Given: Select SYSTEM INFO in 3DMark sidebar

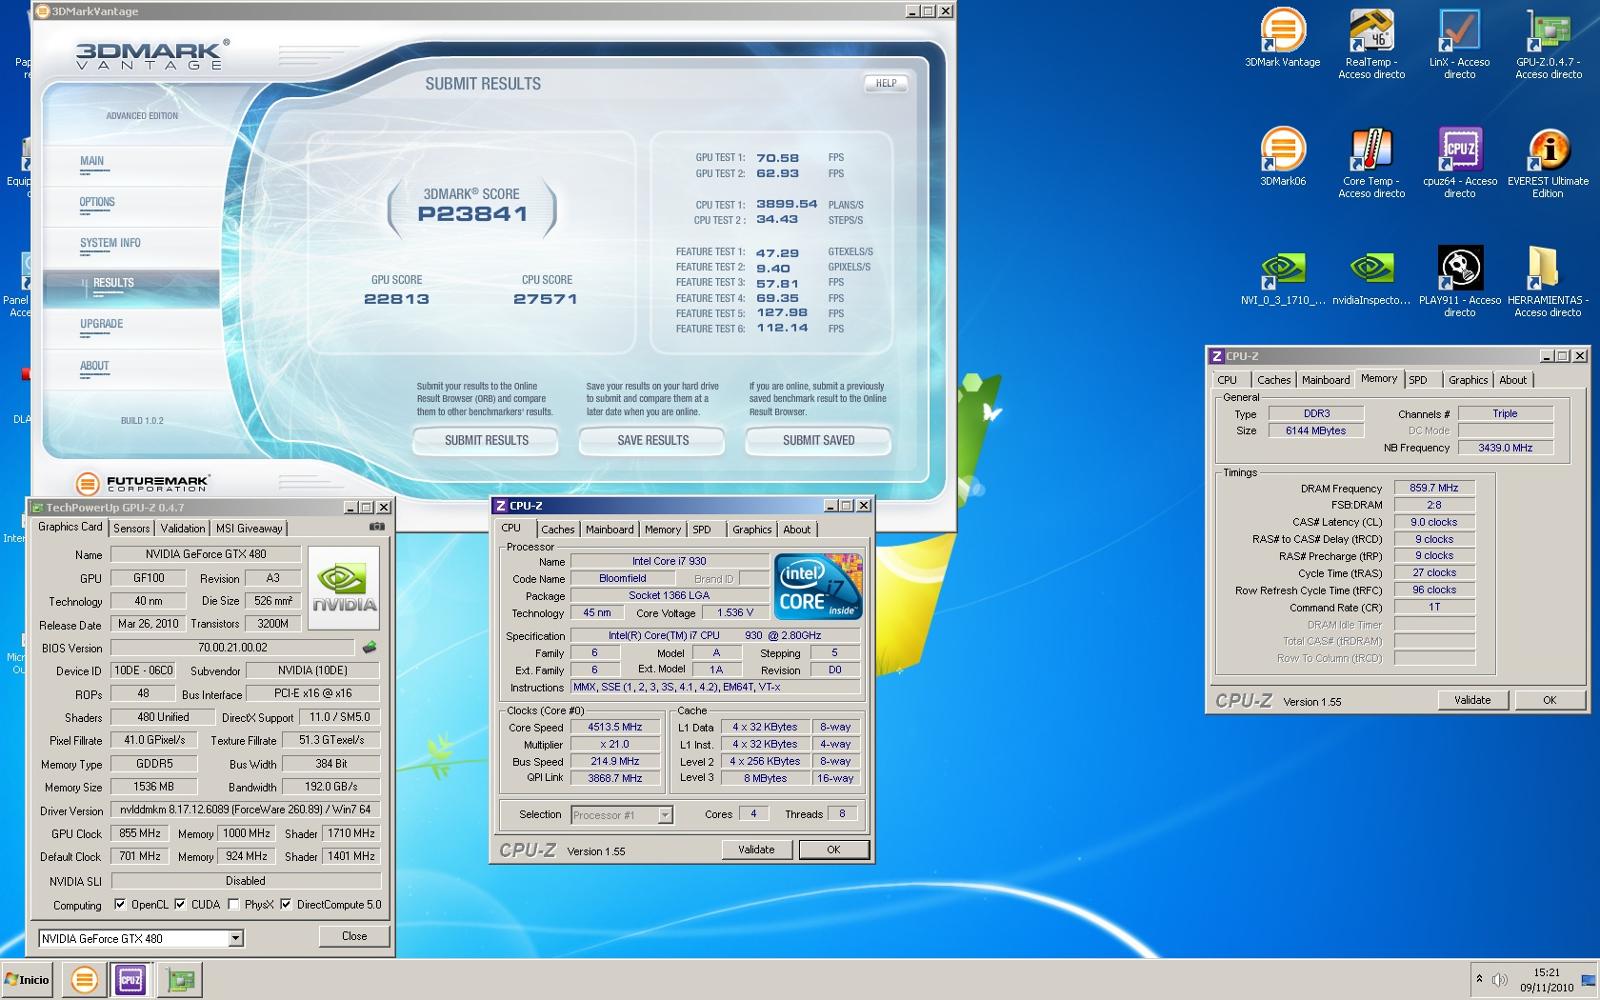Looking at the screenshot, I should 110,243.
